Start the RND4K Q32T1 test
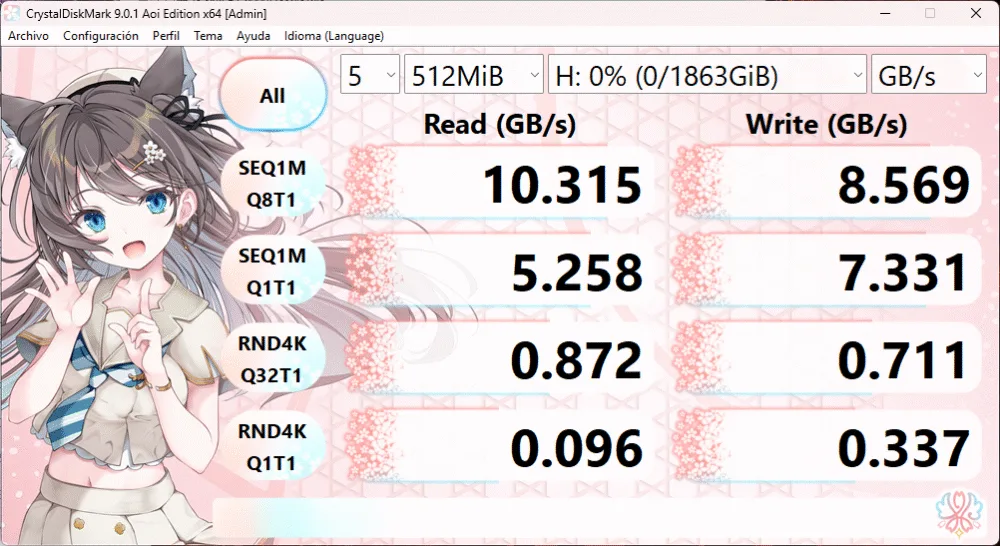Screen dimensions: 1000x546 (272, 360)
